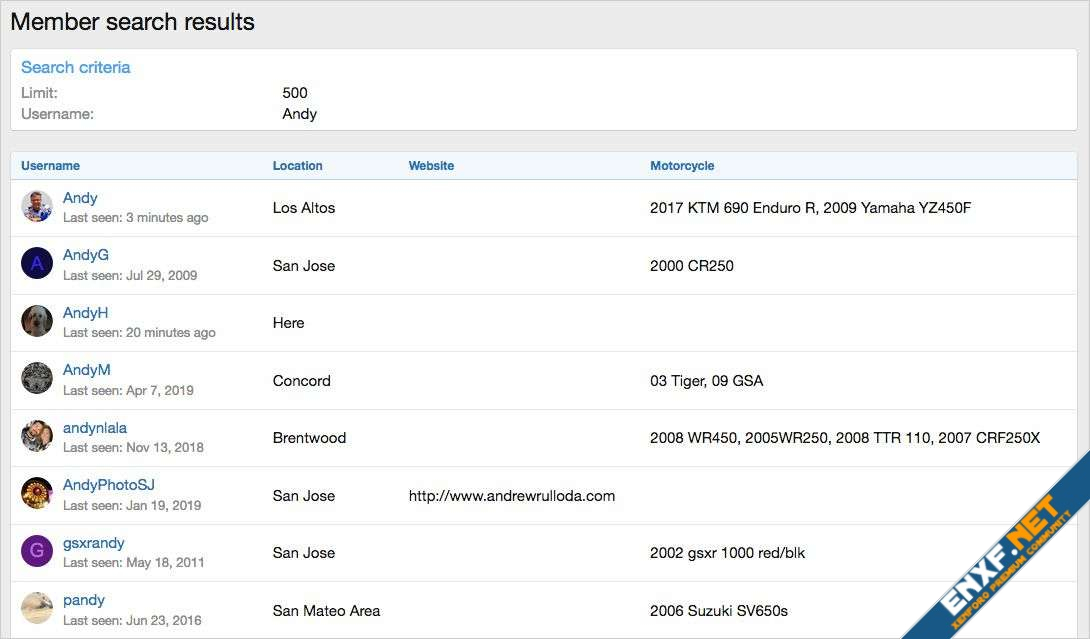Select andynlala's couple photo avatar
The height and width of the screenshot is (639, 1090).
click(x=37, y=436)
